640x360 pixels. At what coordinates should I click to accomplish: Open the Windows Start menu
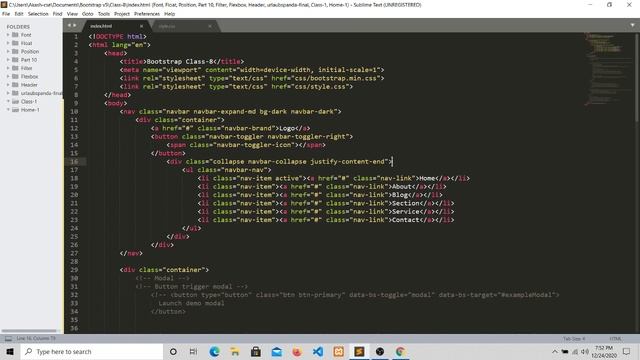[10, 351]
